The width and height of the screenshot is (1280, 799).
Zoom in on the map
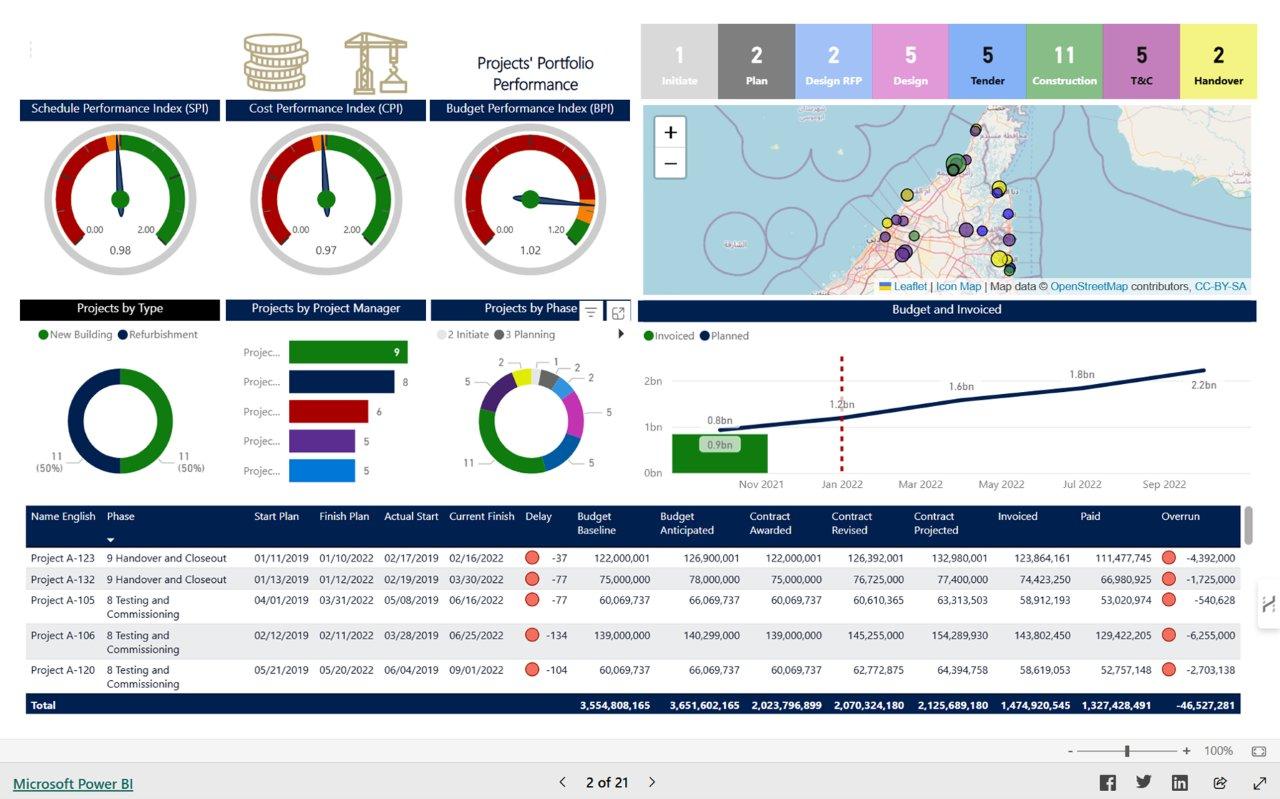click(670, 132)
